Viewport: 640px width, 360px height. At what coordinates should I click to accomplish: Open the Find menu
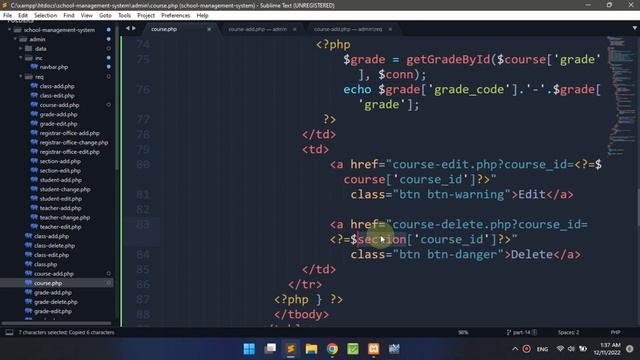tap(69, 16)
